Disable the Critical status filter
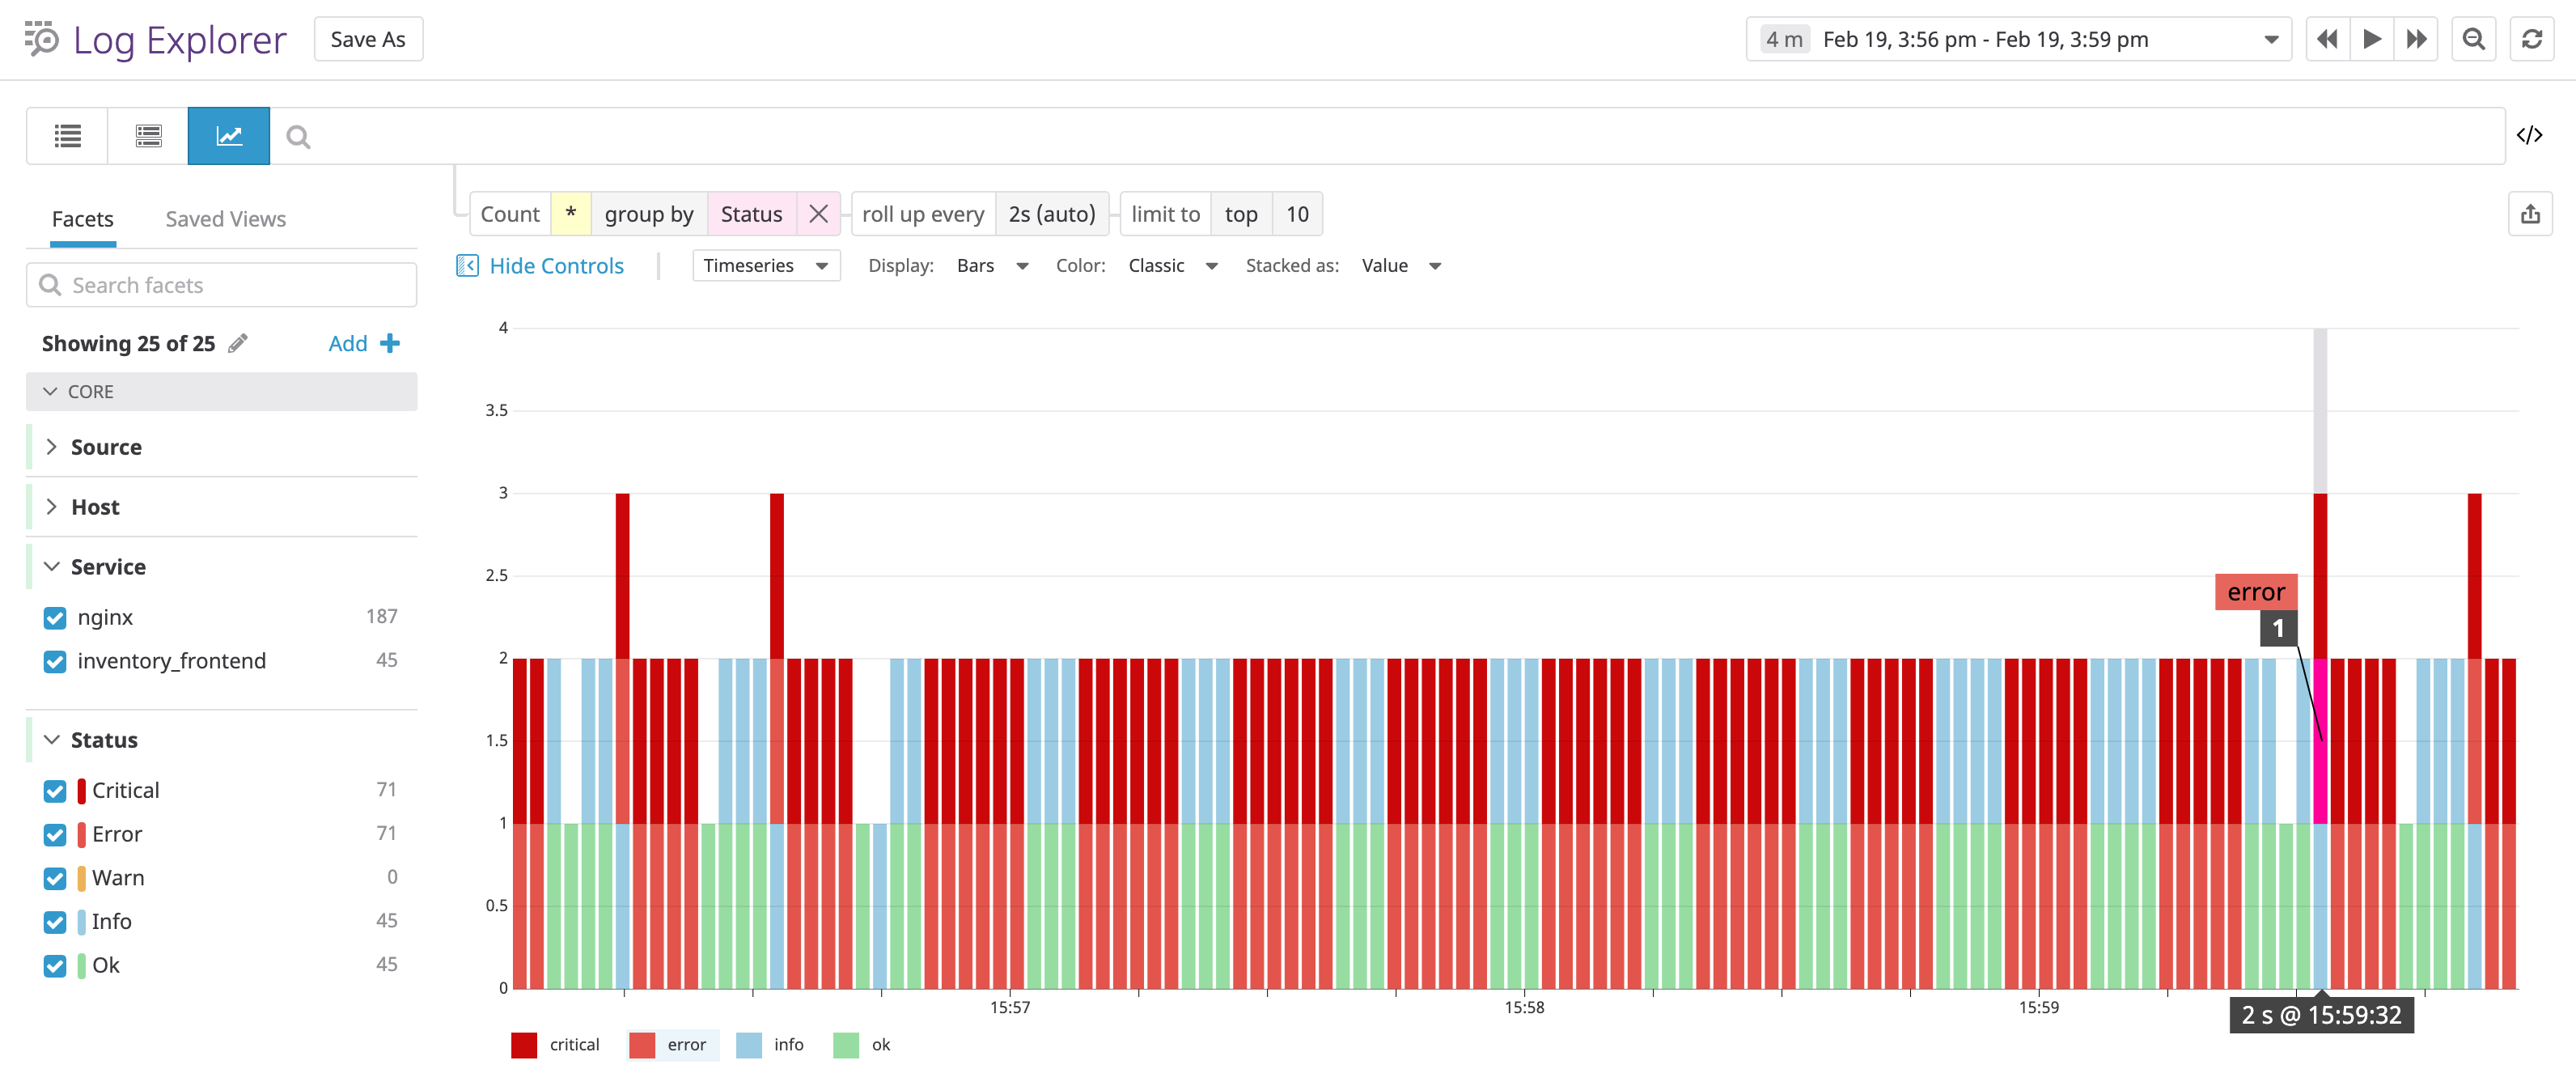Viewport: 2576px width, 1086px height. click(x=55, y=790)
